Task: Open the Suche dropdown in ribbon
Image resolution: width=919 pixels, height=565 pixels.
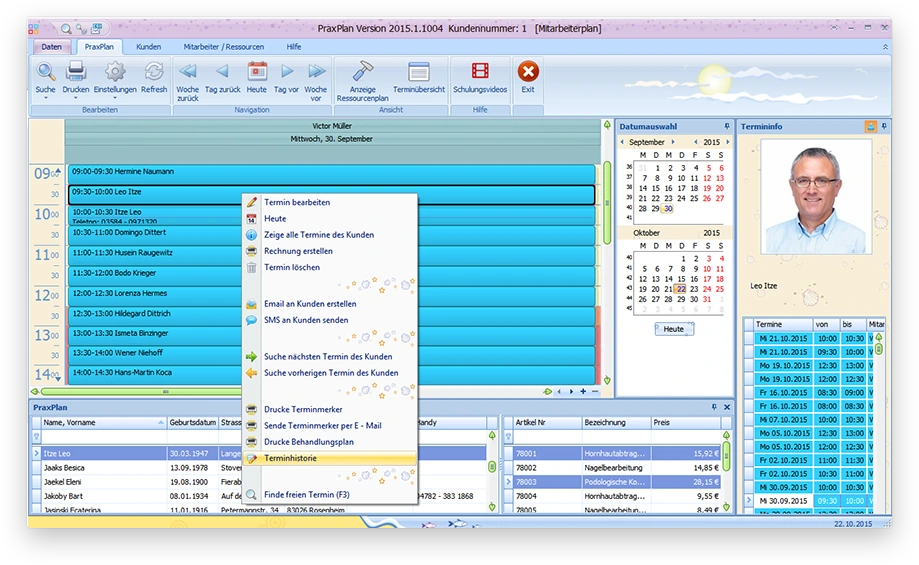Action: (x=46, y=98)
